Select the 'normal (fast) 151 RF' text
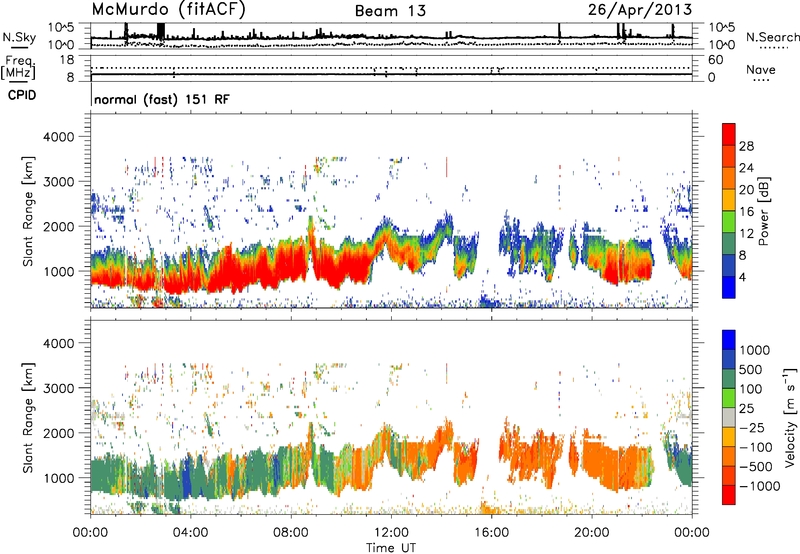Screen dimensions: 800x554 162,99
